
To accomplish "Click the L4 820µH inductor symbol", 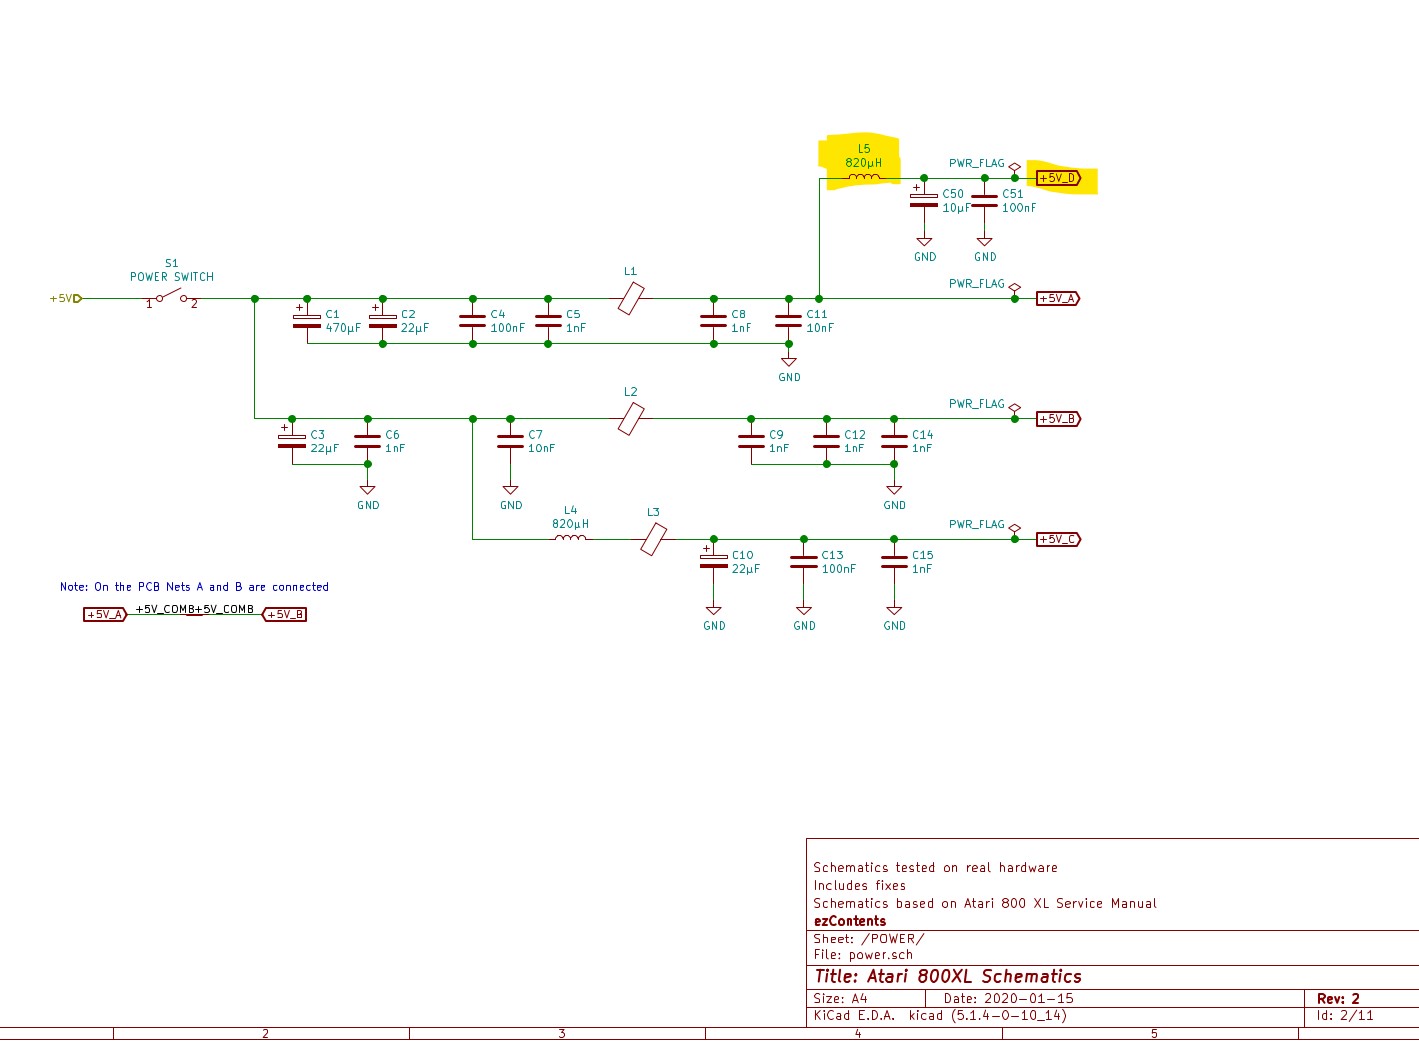I will 570,538.
